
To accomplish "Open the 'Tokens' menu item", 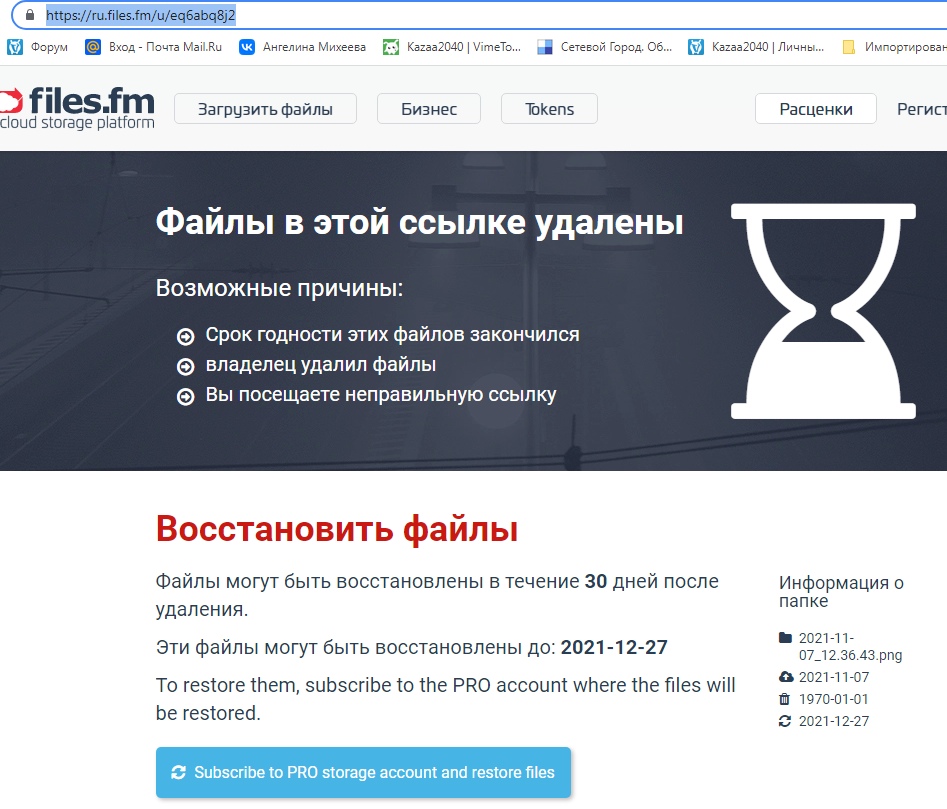I will [x=549, y=109].
